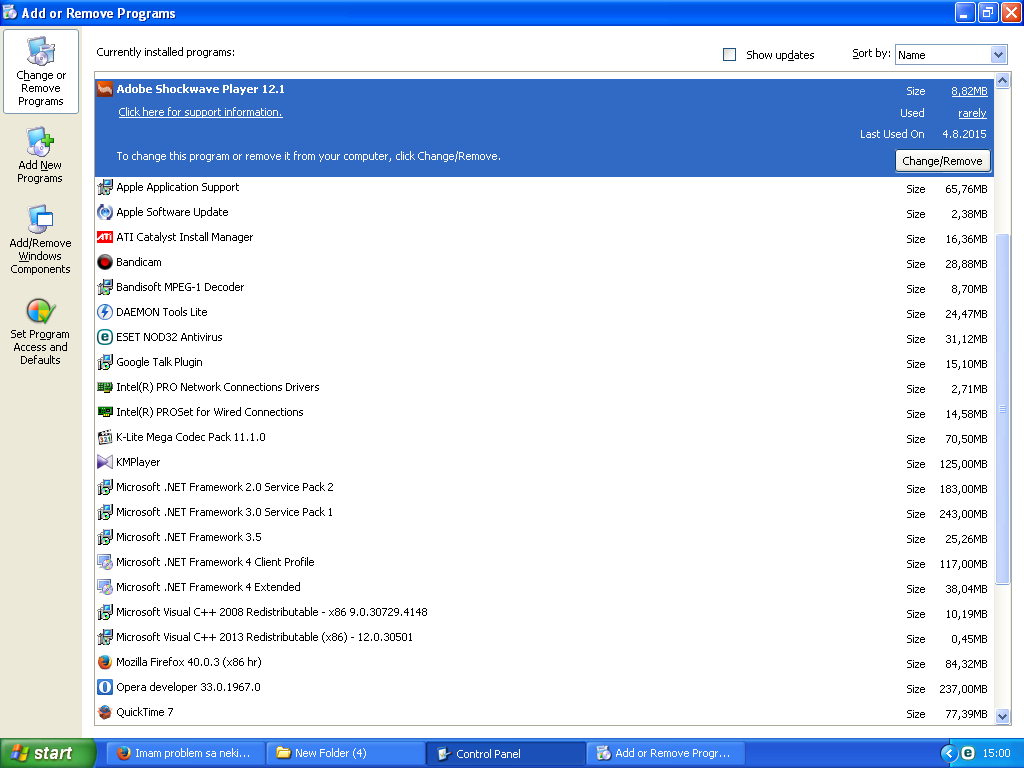Image resolution: width=1024 pixels, height=768 pixels.
Task: Click the 243,00MB size value
Action: click(x=963, y=514)
